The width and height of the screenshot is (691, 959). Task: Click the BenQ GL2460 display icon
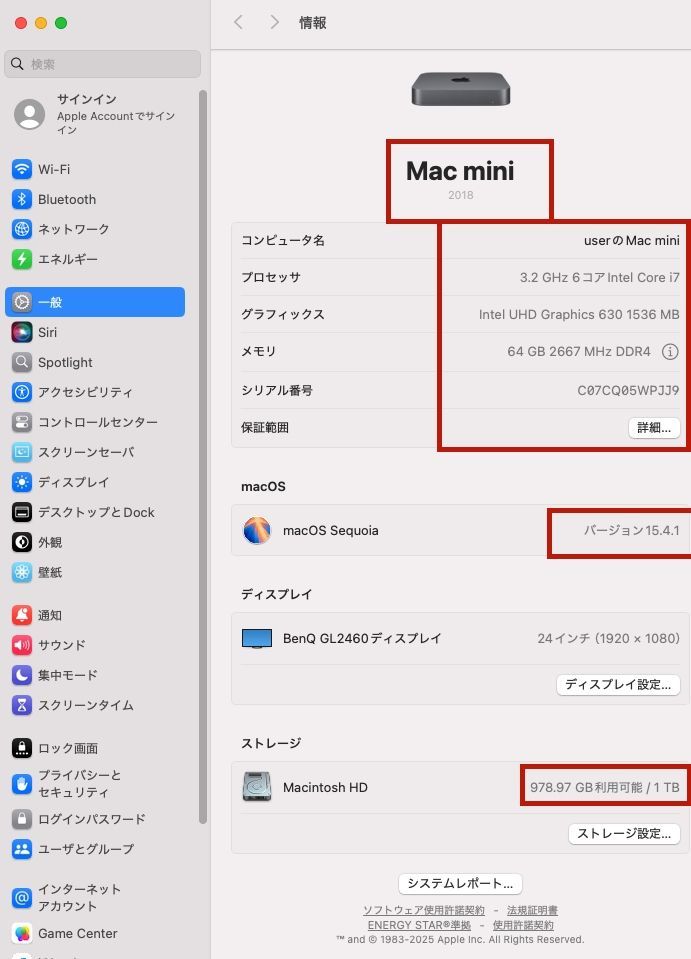[x=257, y=638]
